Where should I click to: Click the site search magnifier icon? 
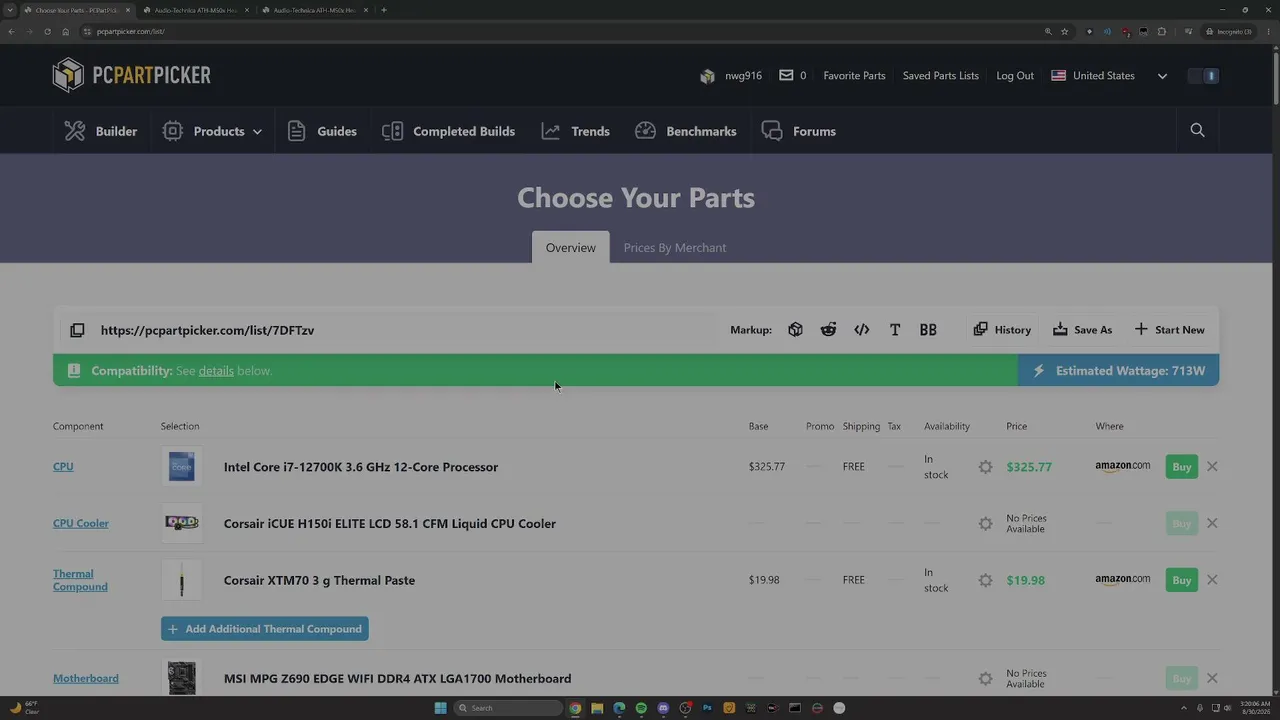(x=1197, y=130)
